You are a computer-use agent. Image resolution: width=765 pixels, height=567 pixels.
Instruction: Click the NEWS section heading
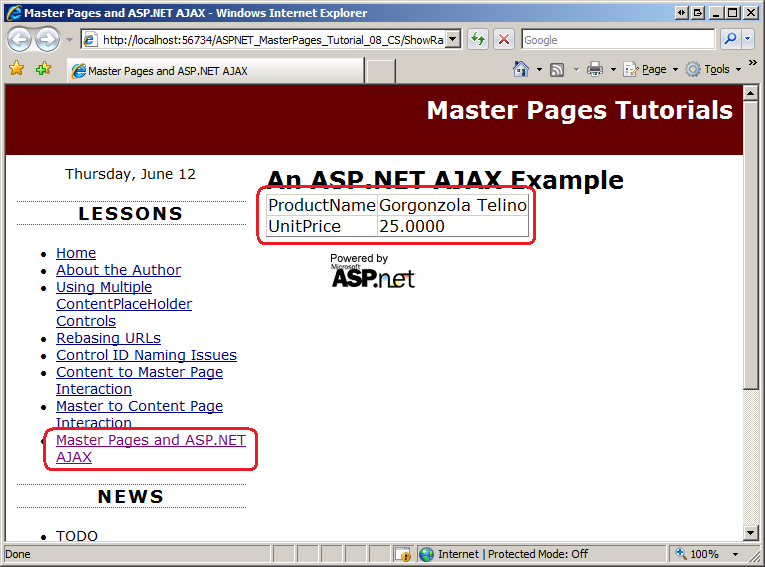coord(131,497)
